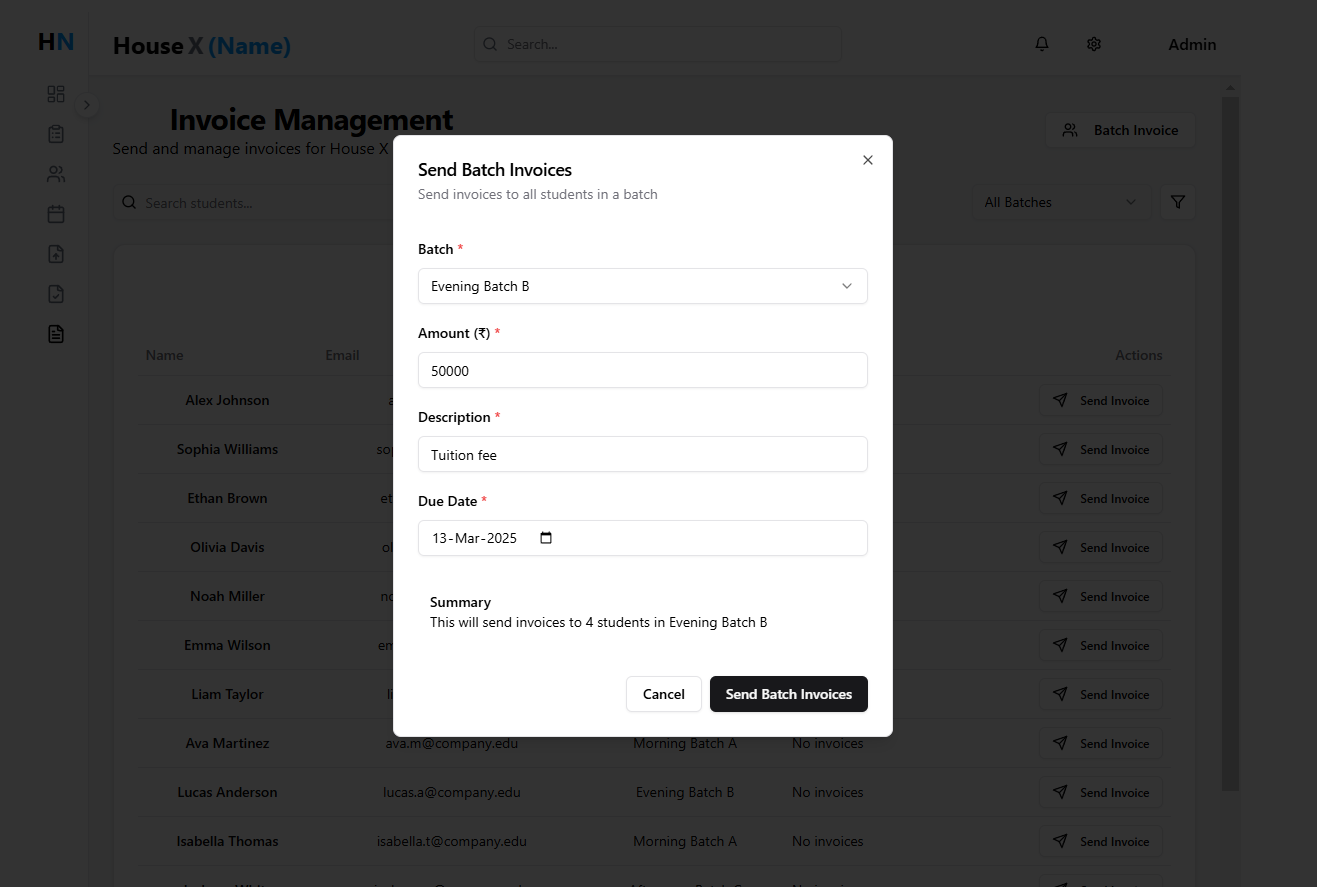Send Invoice to Noah Miller
This screenshot has height=887, width=1317.
[x=1101, y=597]
